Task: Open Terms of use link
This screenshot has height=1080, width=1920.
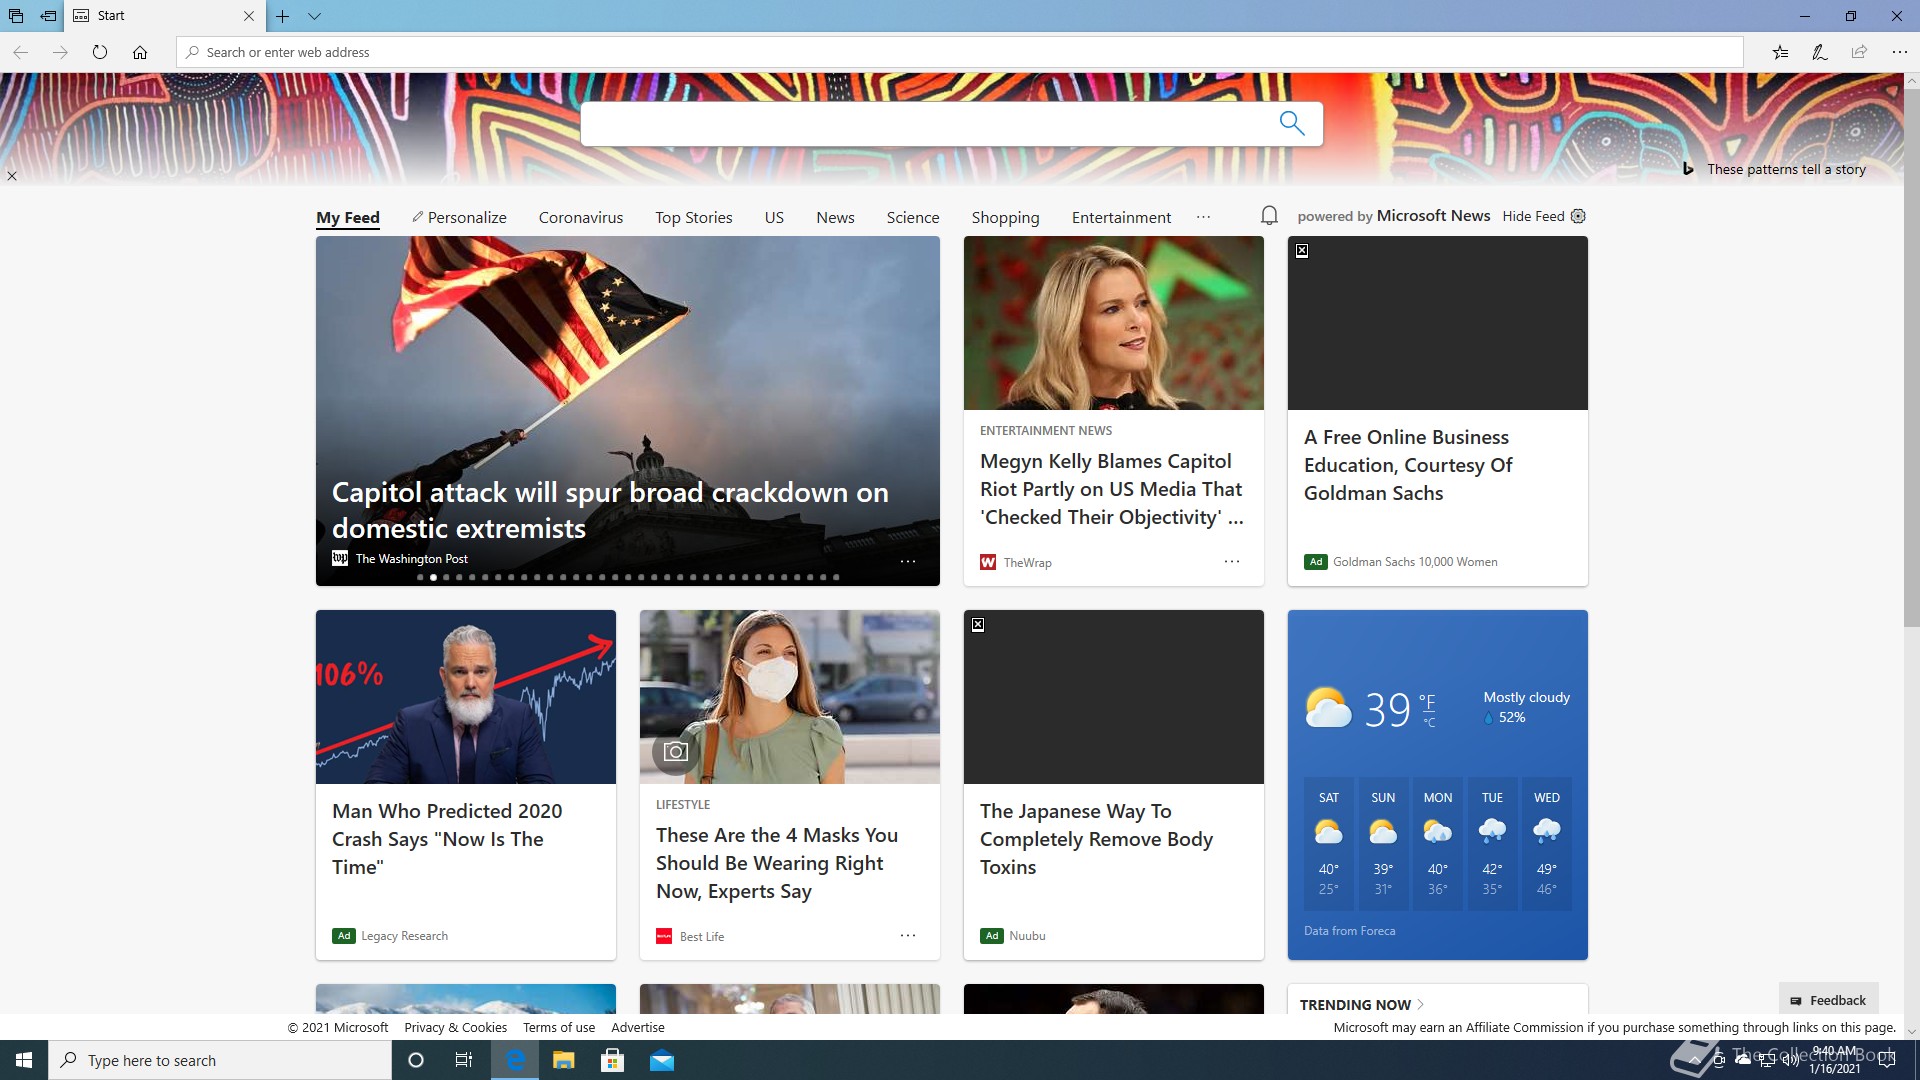Action: (559, 1027)
